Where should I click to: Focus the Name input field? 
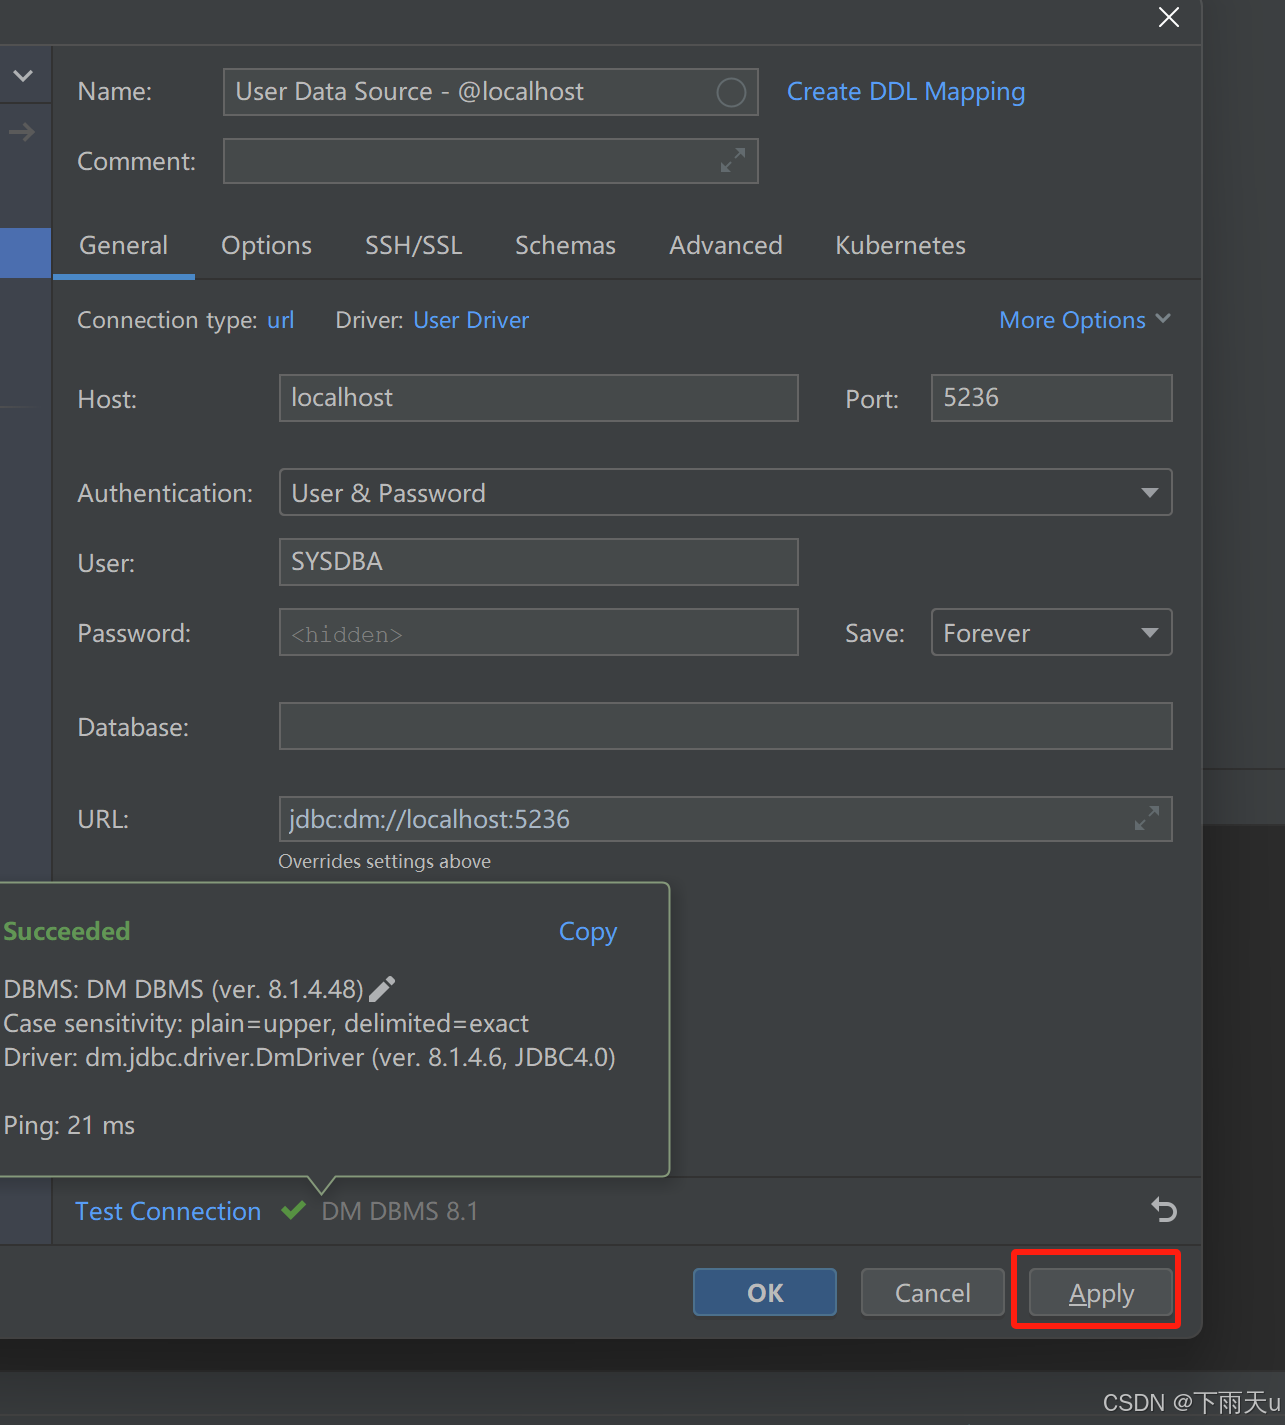pyautogui.click(x=490, y=92)
